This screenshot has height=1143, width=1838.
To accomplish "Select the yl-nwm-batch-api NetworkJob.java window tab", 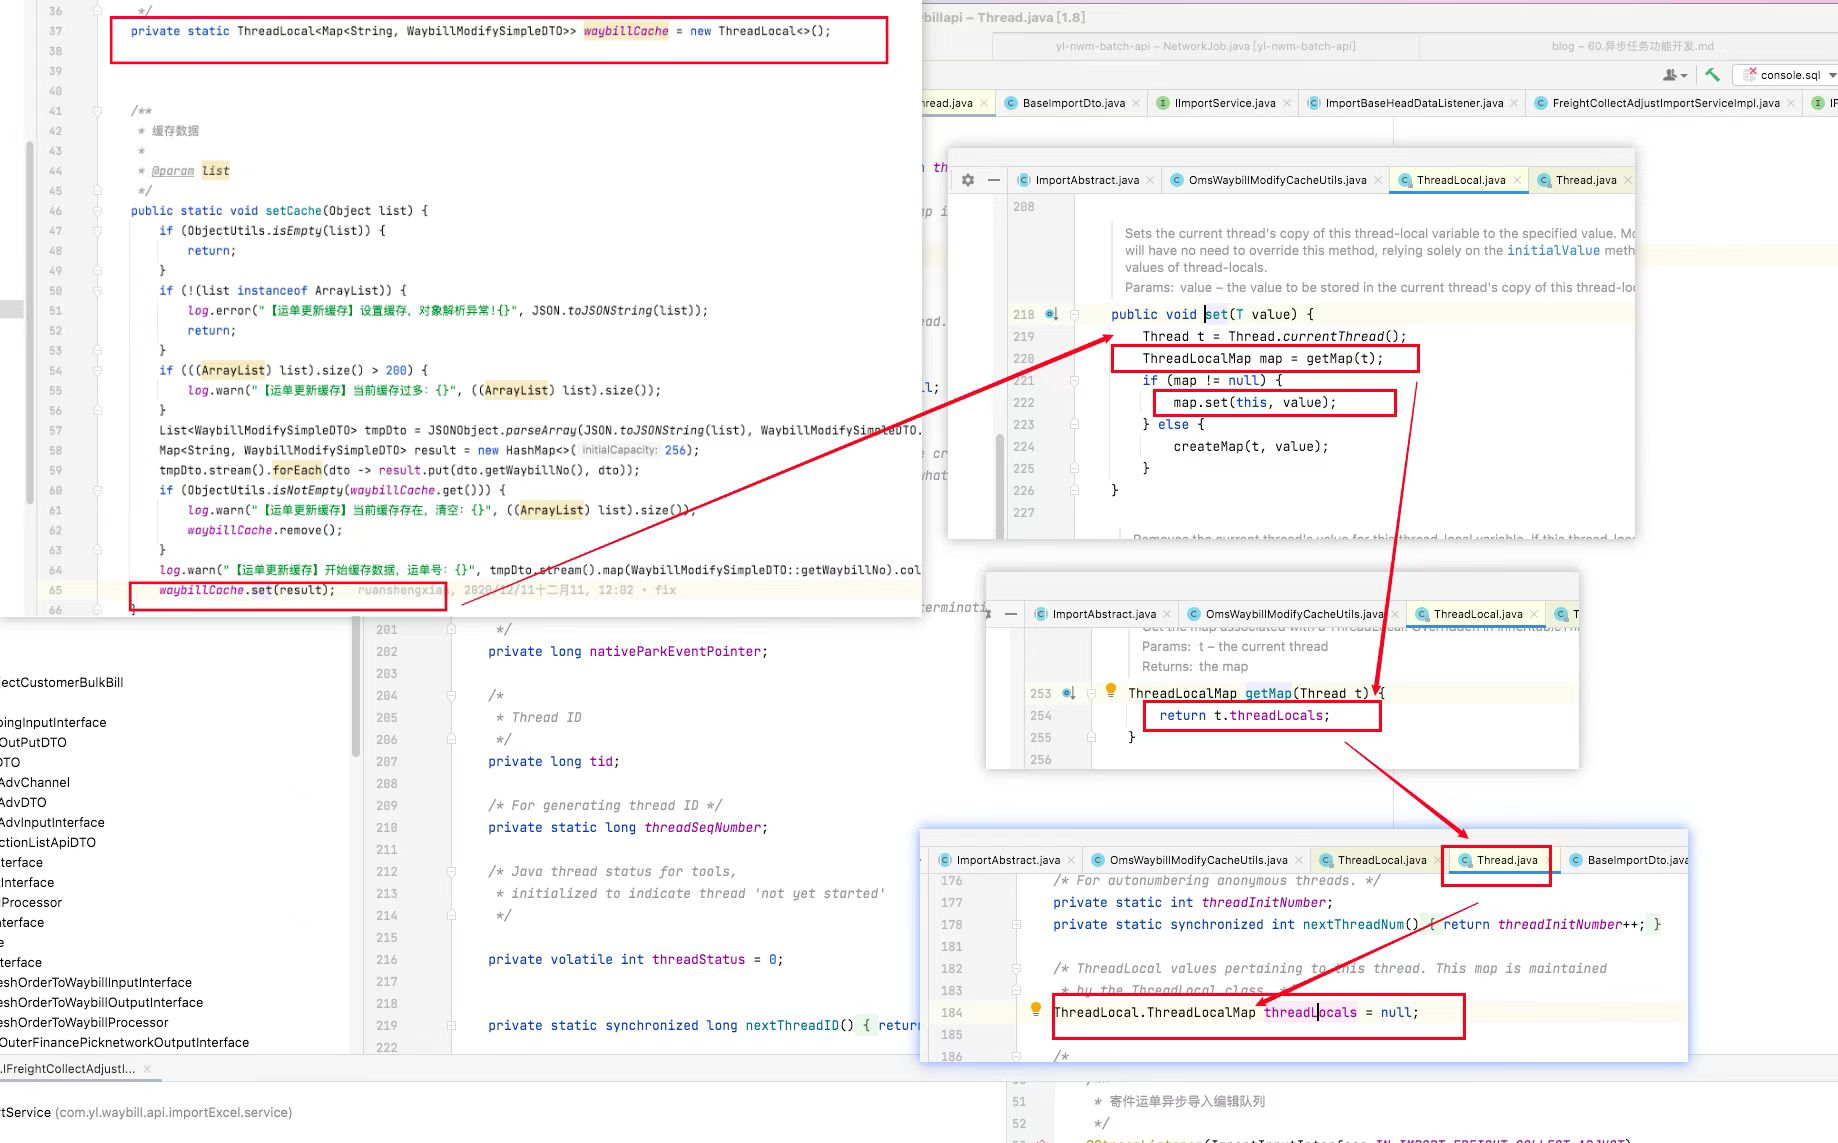I will coord(1205,46).
